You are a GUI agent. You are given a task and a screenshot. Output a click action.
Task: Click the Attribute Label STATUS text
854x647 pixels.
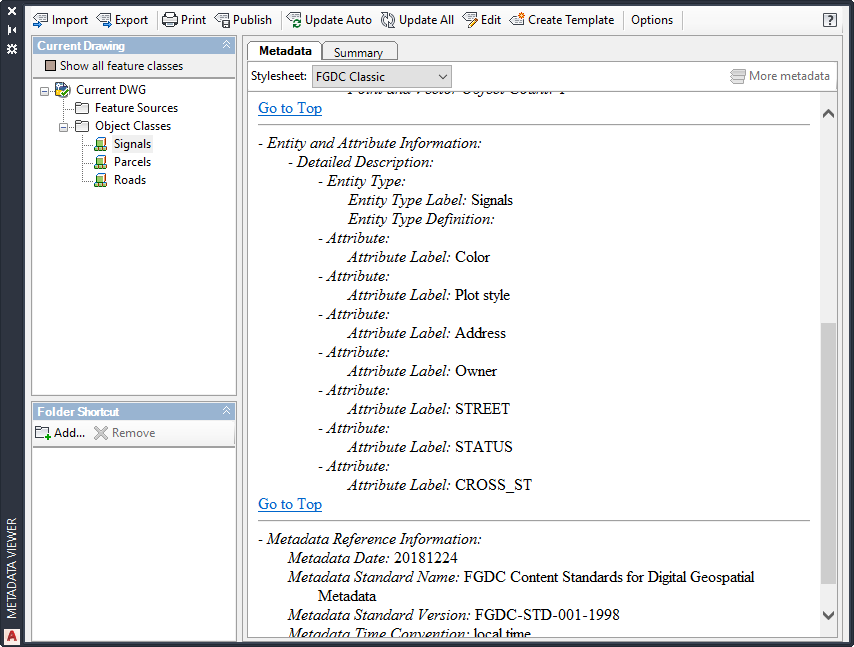pyautogui.click(x=430, y=447)
